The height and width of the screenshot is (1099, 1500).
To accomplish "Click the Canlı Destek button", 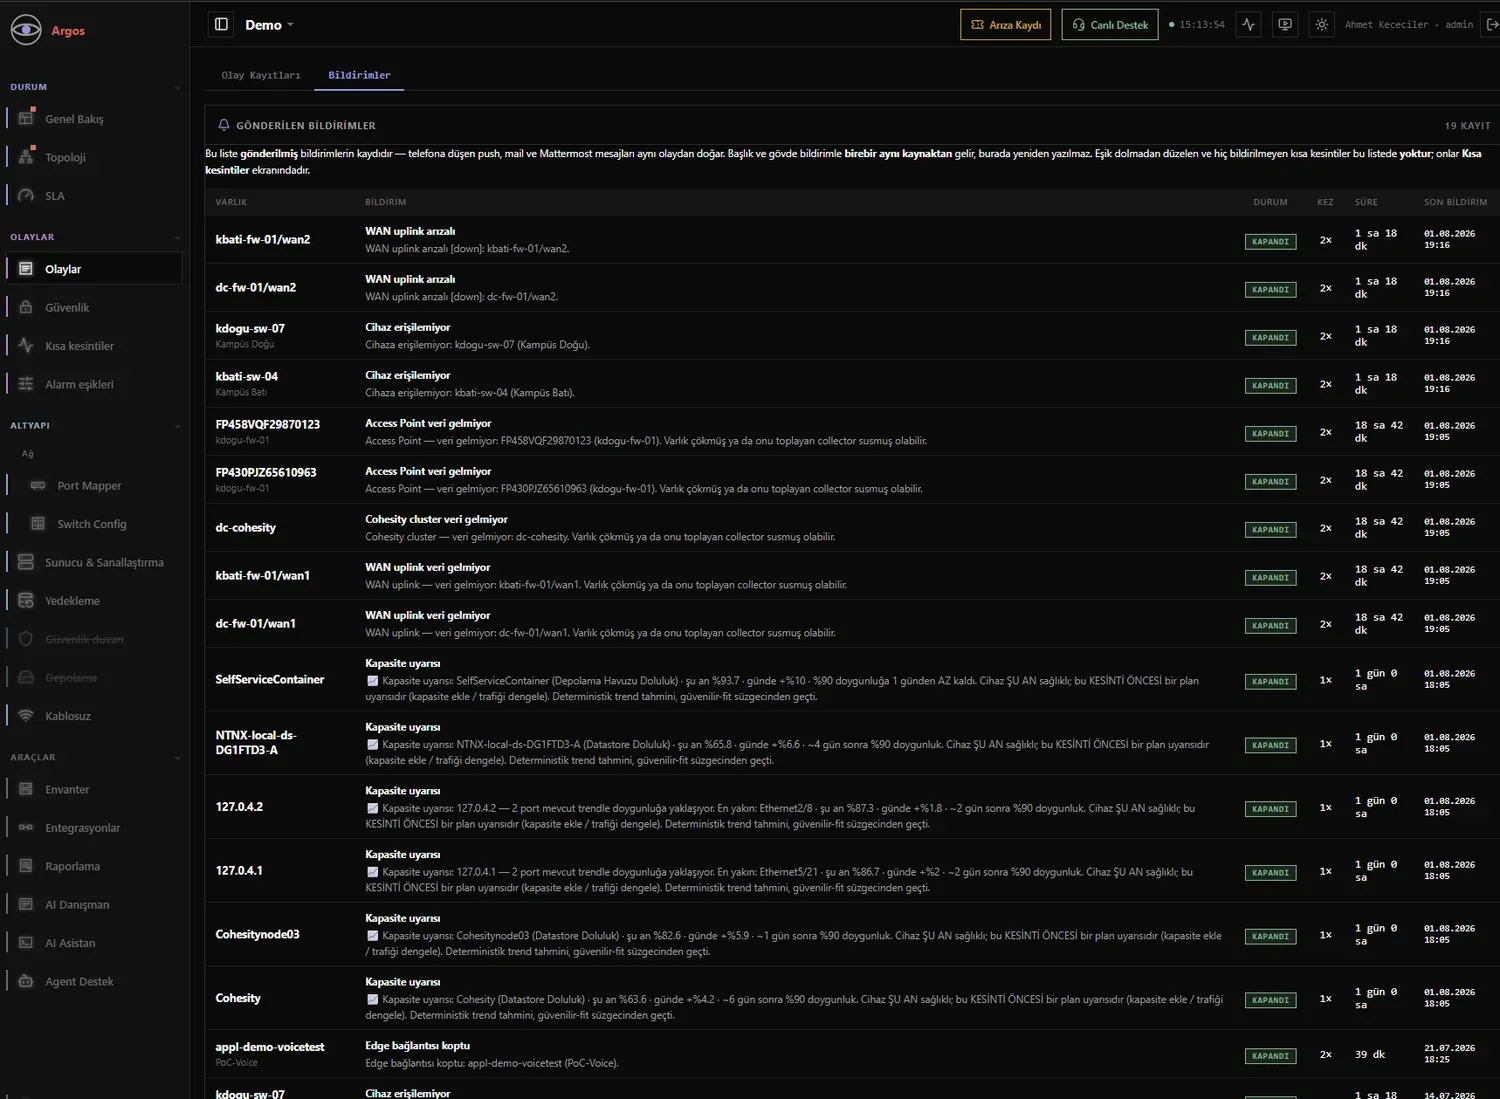I will click(1110, 25).
